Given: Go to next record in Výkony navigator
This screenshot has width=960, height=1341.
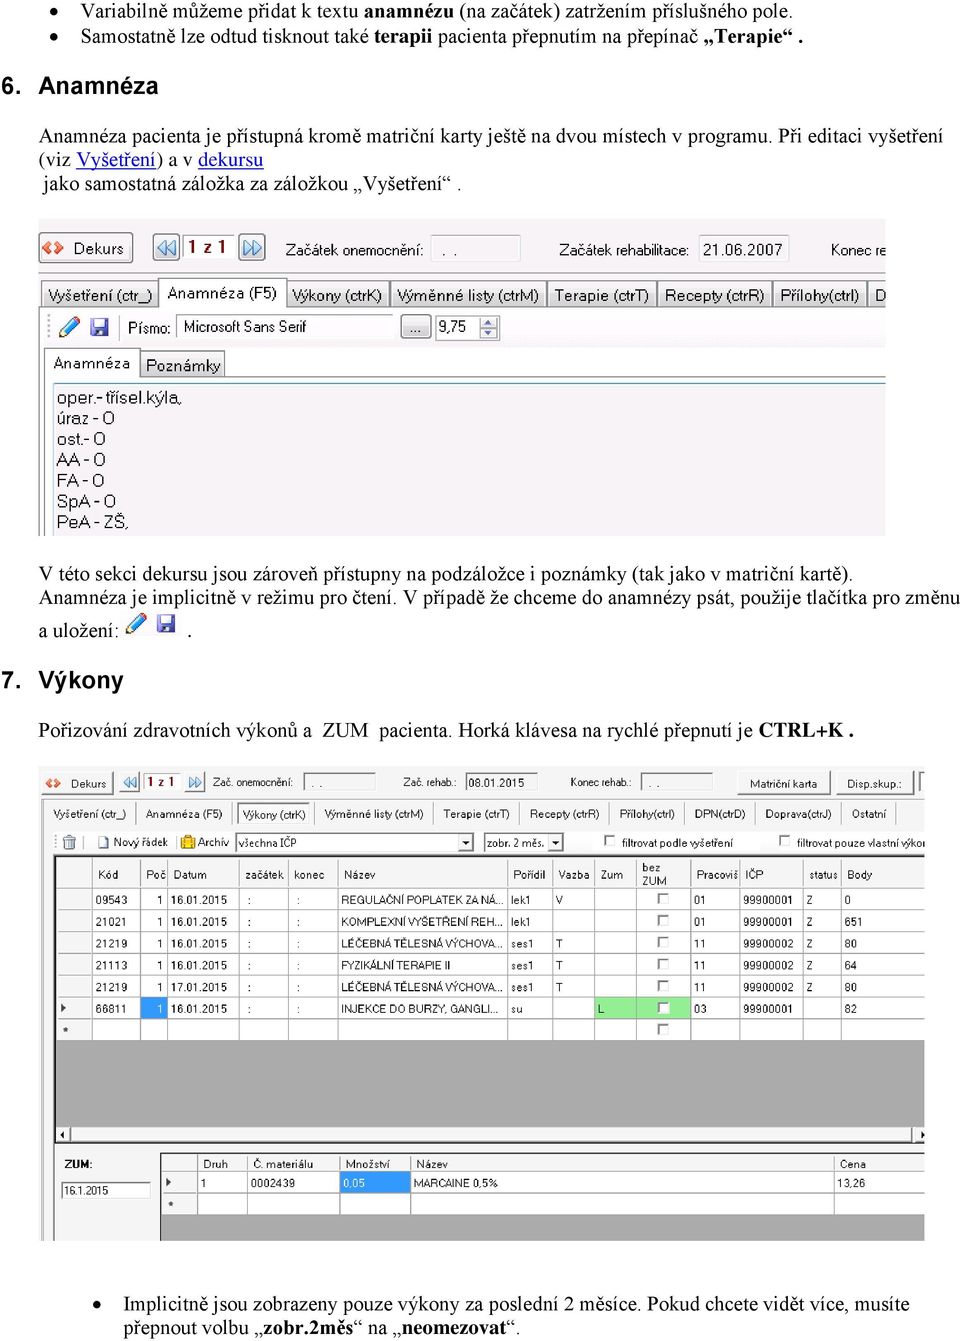Looking at the screenshot, I should pyautogui.click(x=195, y=783).
